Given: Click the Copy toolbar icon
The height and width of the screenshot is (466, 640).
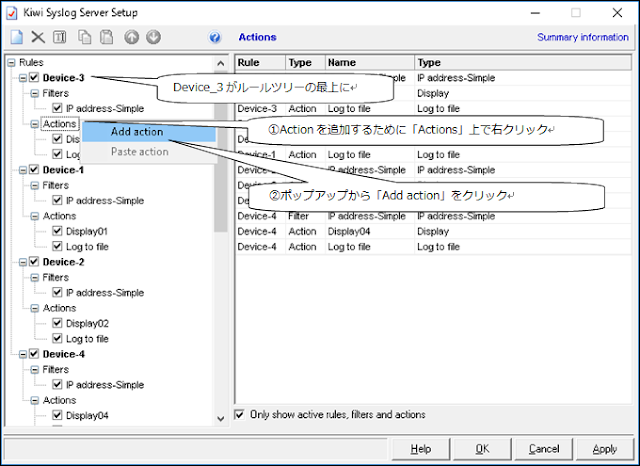Looking at the screenshot, I should (84, 37).
